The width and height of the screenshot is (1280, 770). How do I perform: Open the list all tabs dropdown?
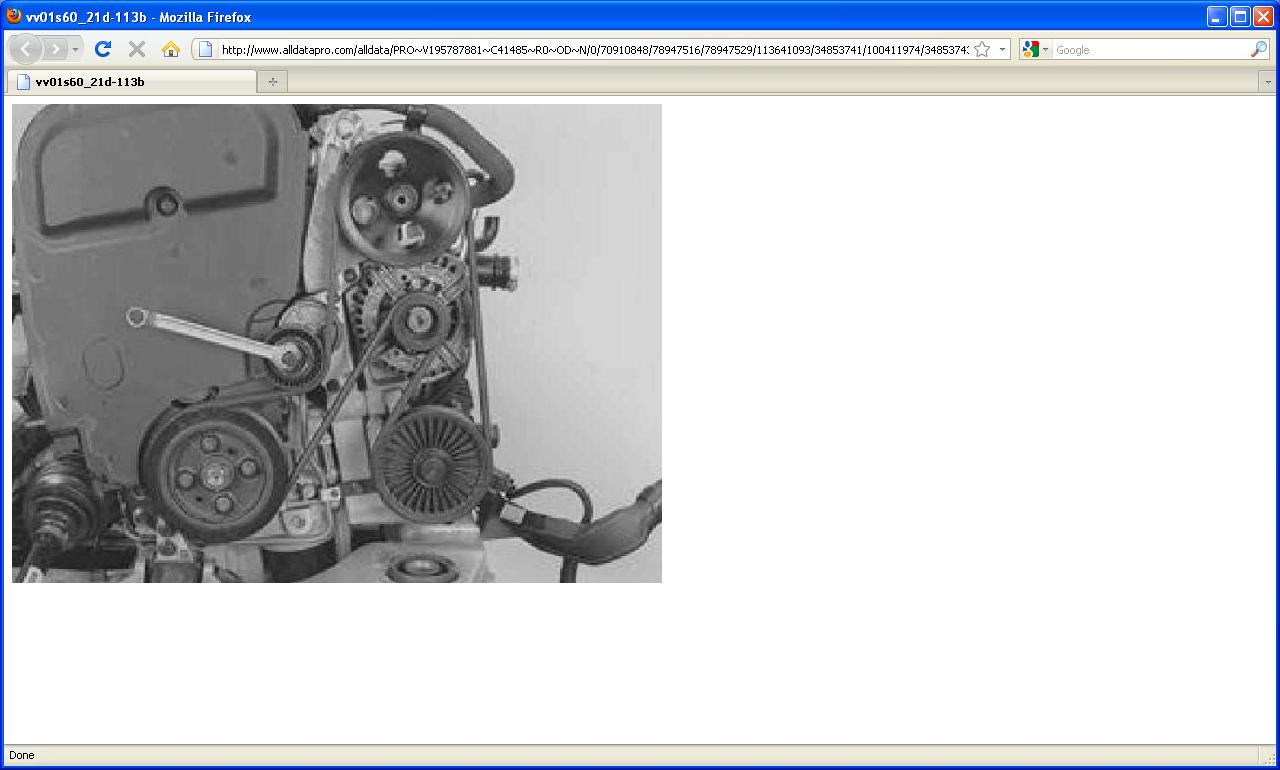click(x=1268, y=82)
